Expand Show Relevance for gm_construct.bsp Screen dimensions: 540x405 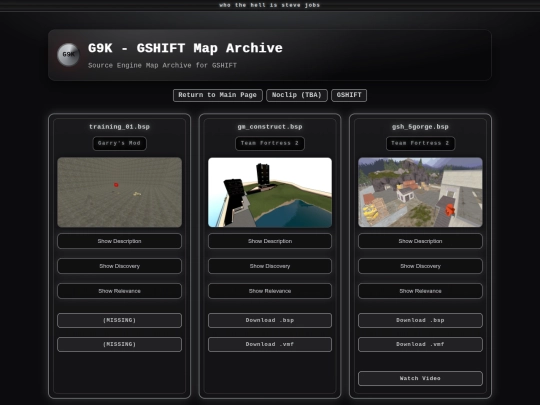pos(270,291)
